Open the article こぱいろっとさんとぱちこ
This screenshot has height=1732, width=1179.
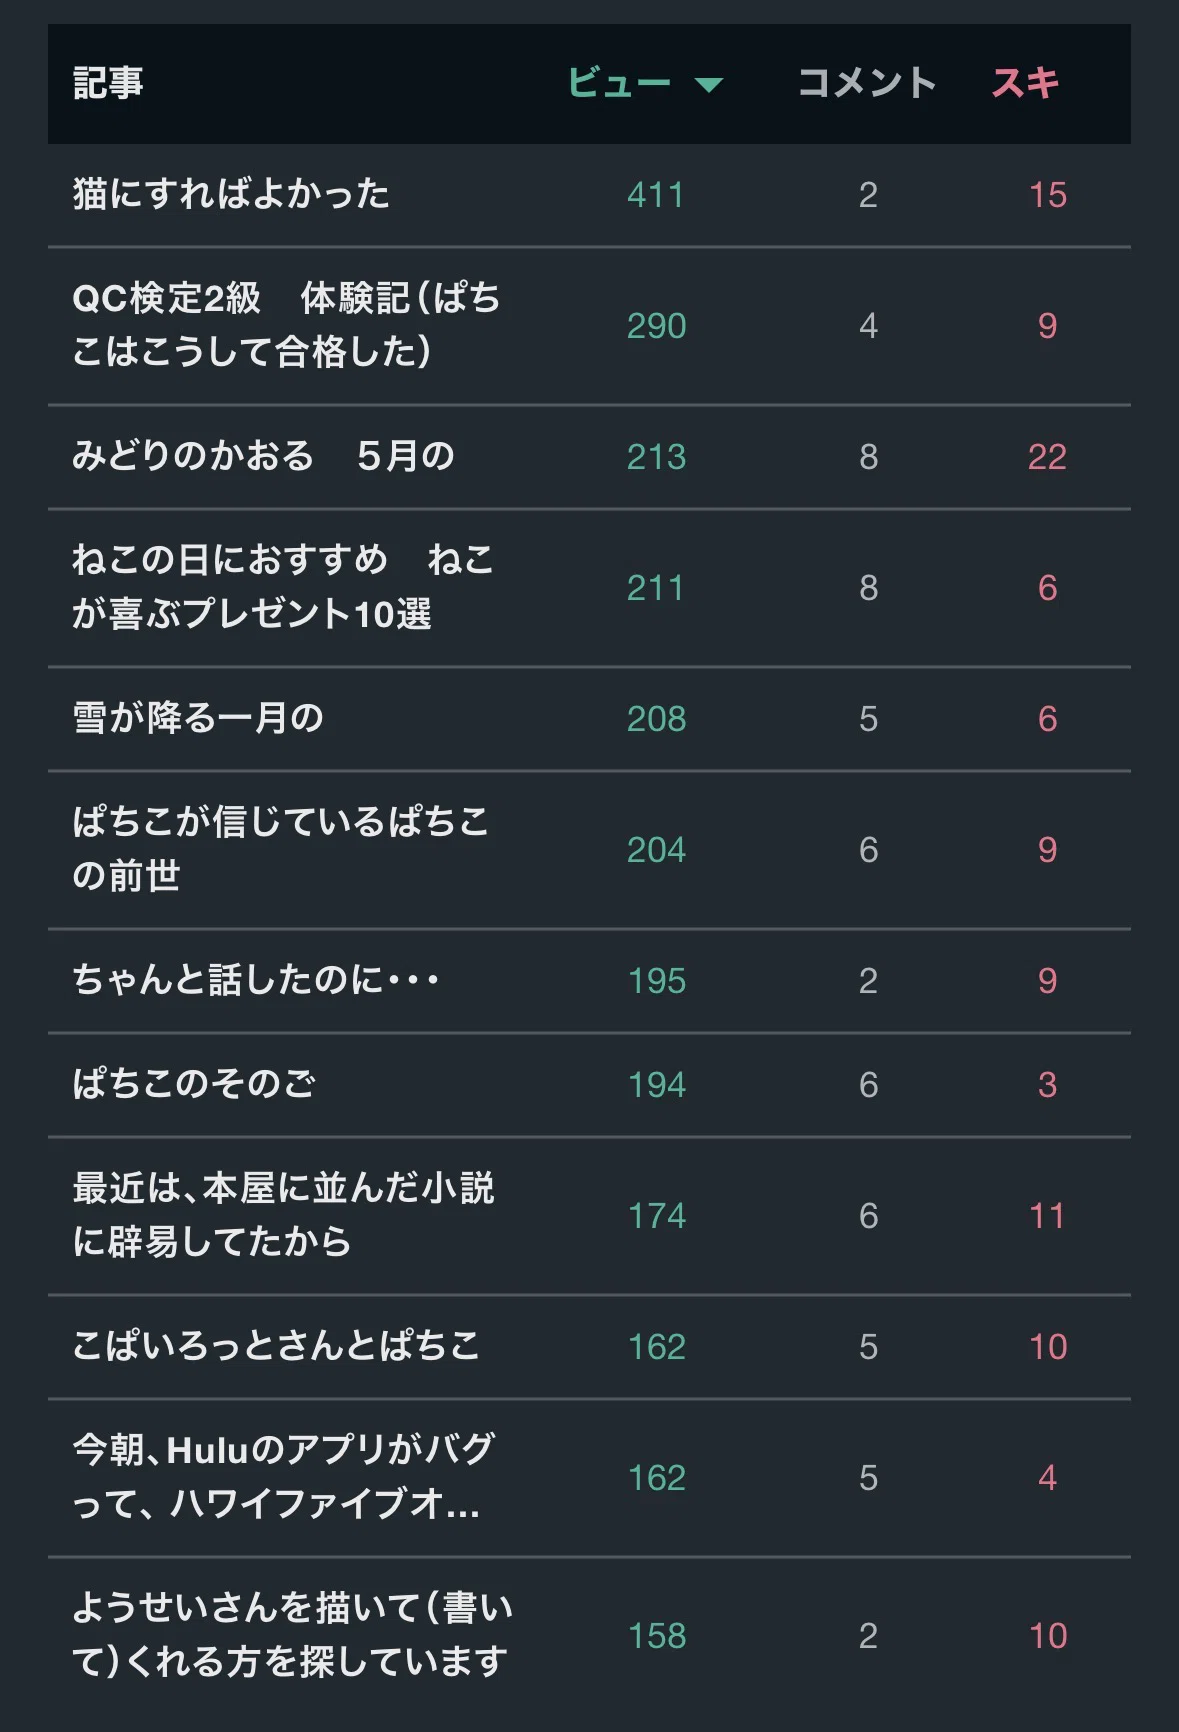pyautogui.click(x=276, y=1346)
